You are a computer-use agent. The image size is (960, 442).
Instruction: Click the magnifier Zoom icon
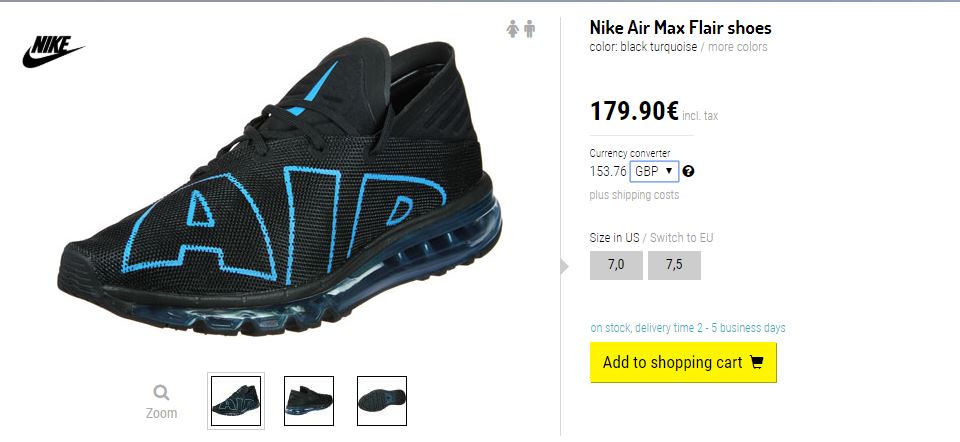162,392
